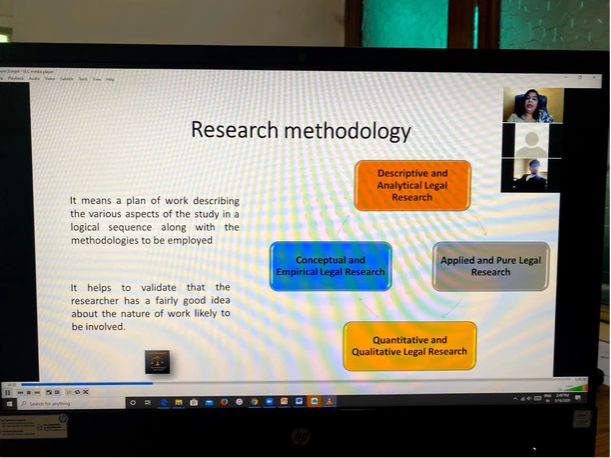The height and width of the screenshot is (458, 611).
Task: Open File Explorer from taskbar
Action: click(179, 402)
